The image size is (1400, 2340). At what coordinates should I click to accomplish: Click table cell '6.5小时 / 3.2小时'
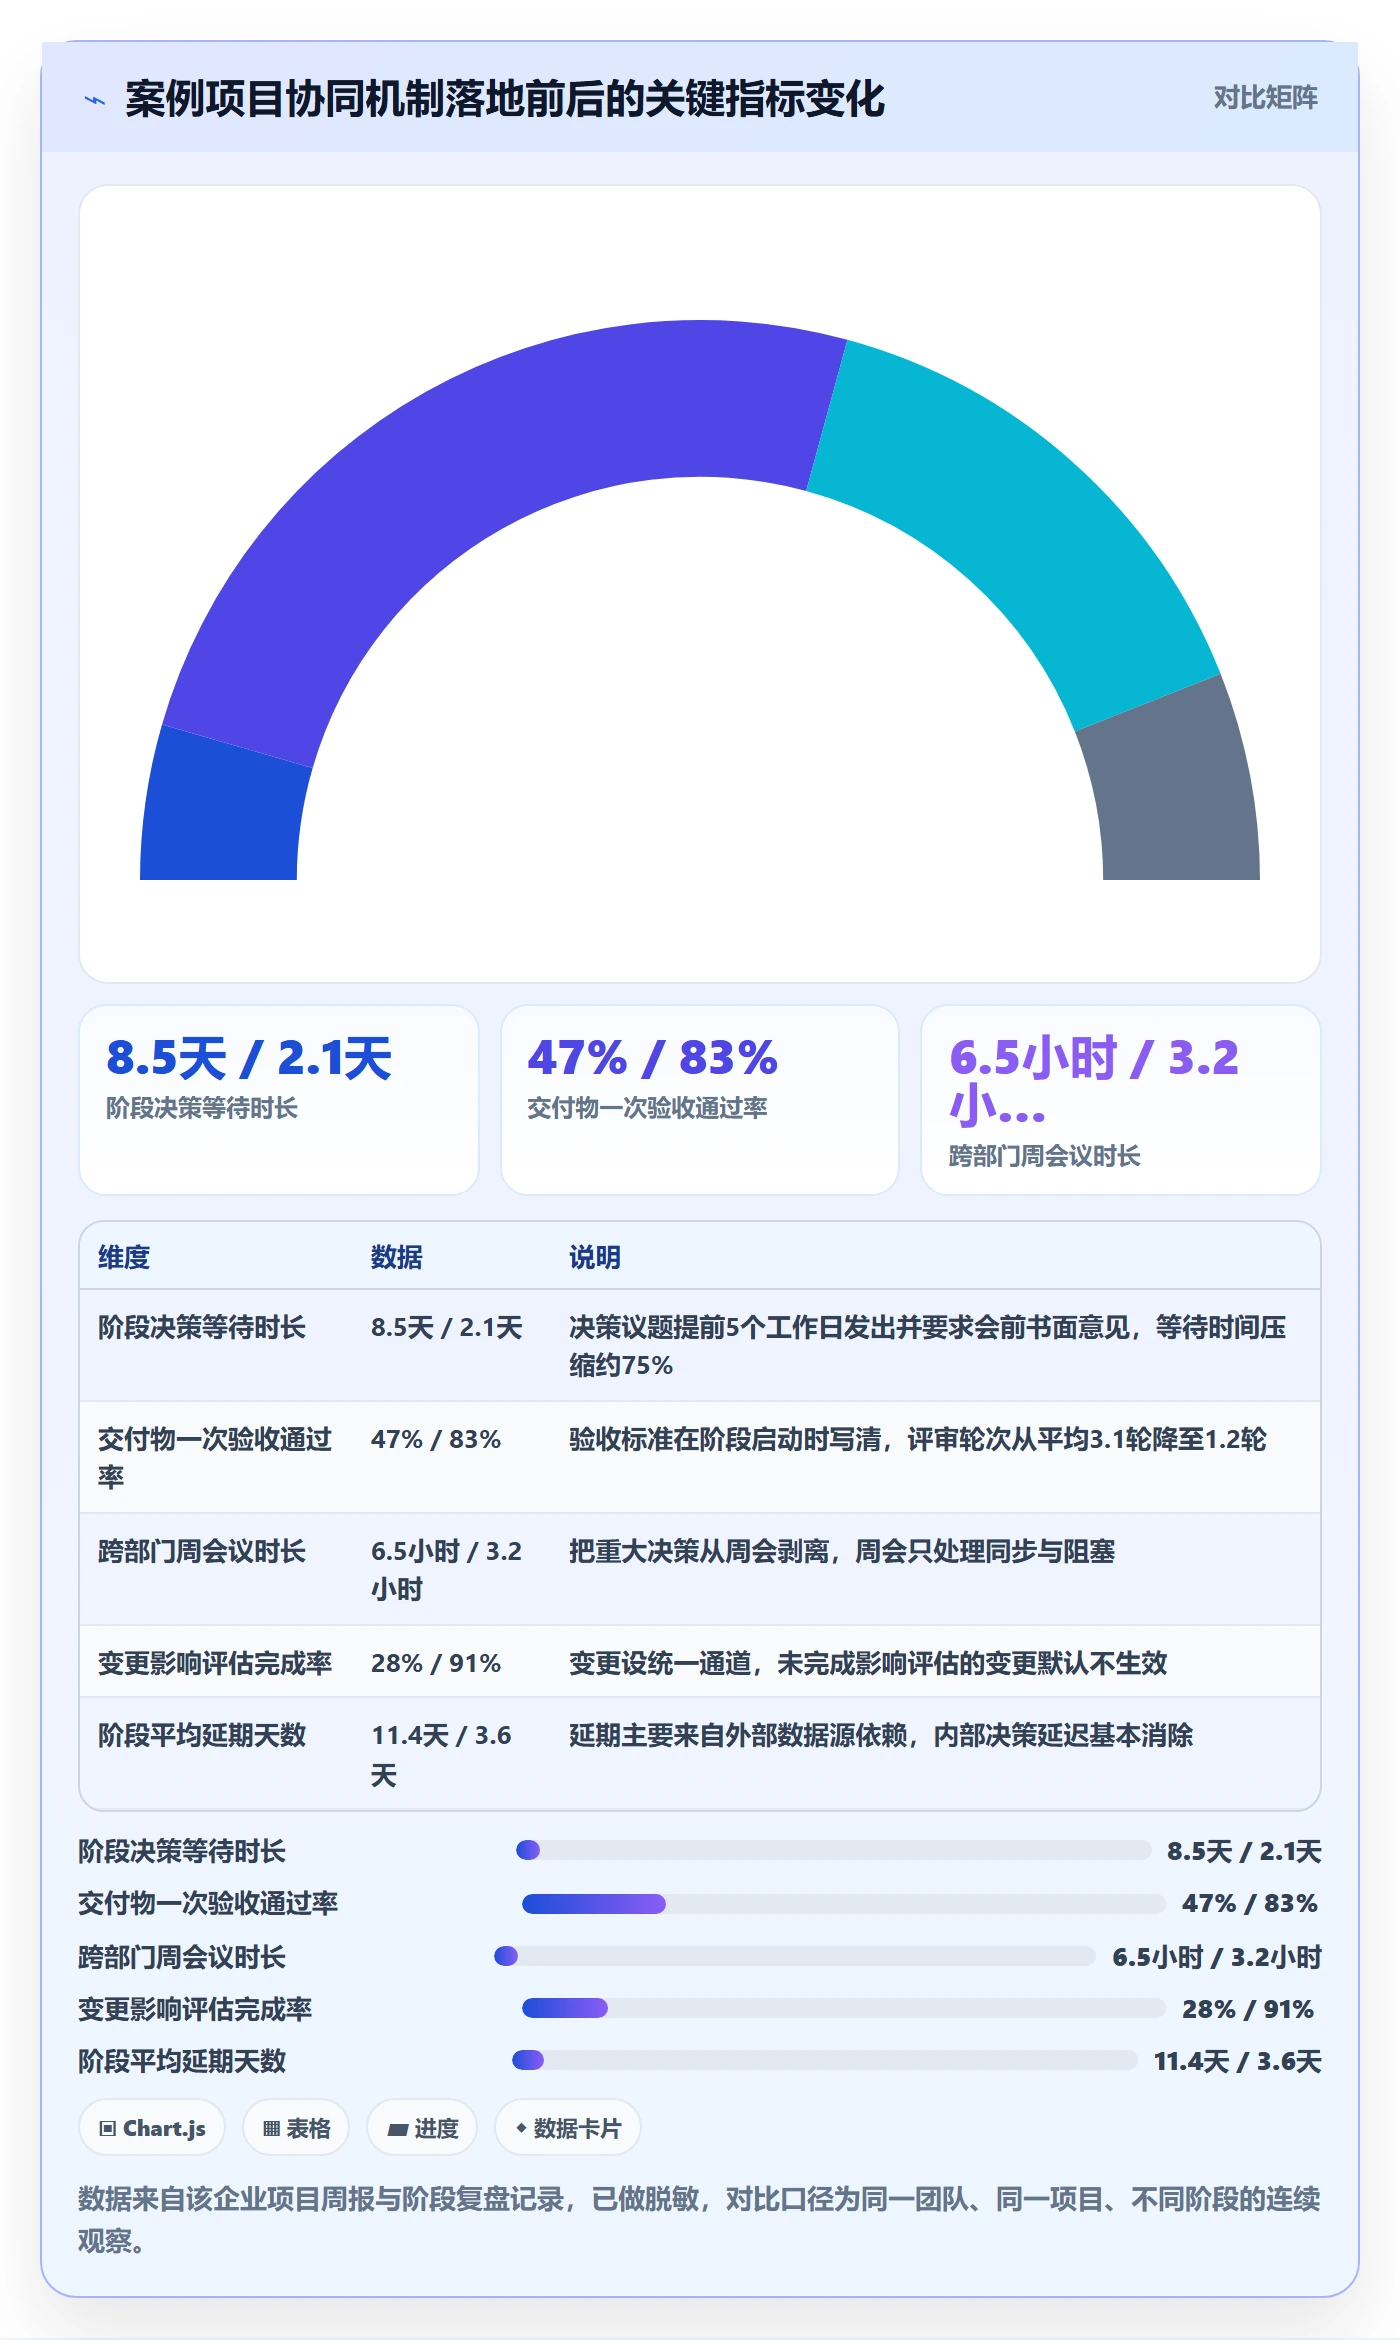(446, 1570)
